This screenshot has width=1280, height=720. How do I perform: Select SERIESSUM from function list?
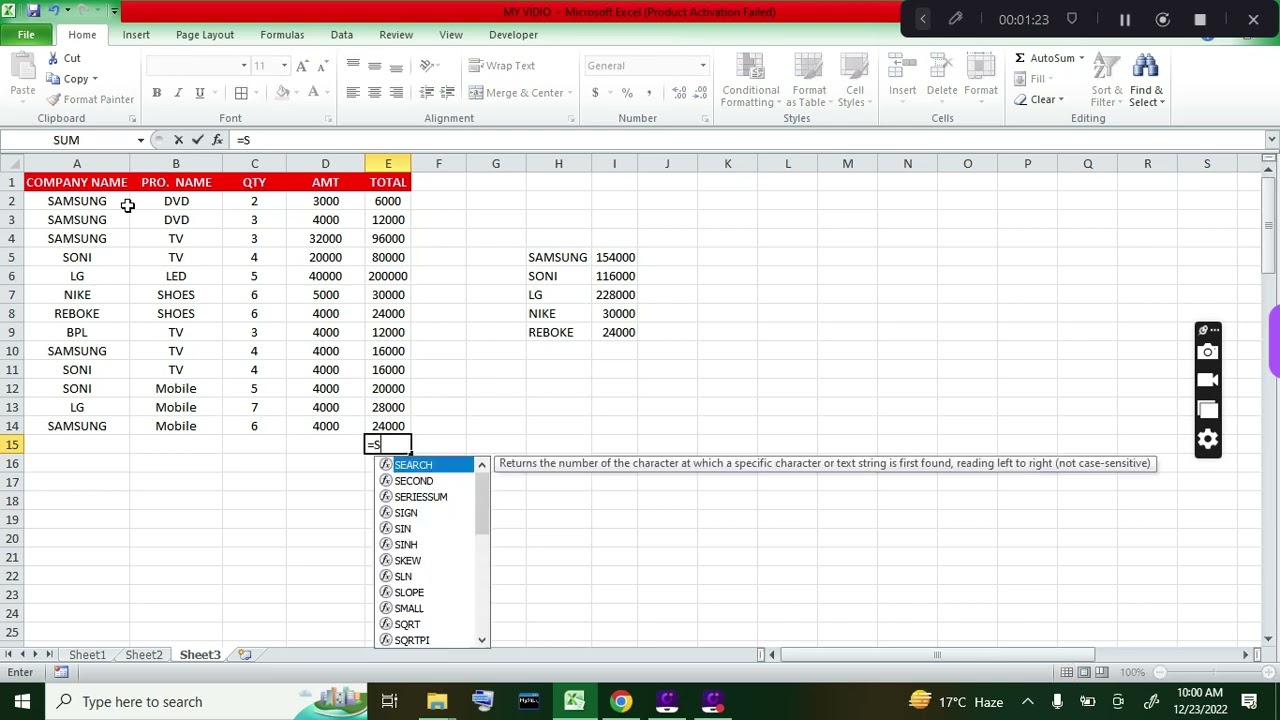pos(425,497)
